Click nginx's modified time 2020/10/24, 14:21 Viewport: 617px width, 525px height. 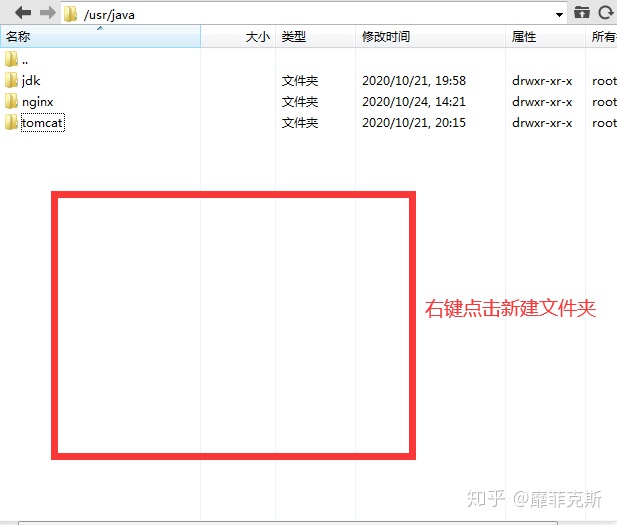(x=414, y=102)
